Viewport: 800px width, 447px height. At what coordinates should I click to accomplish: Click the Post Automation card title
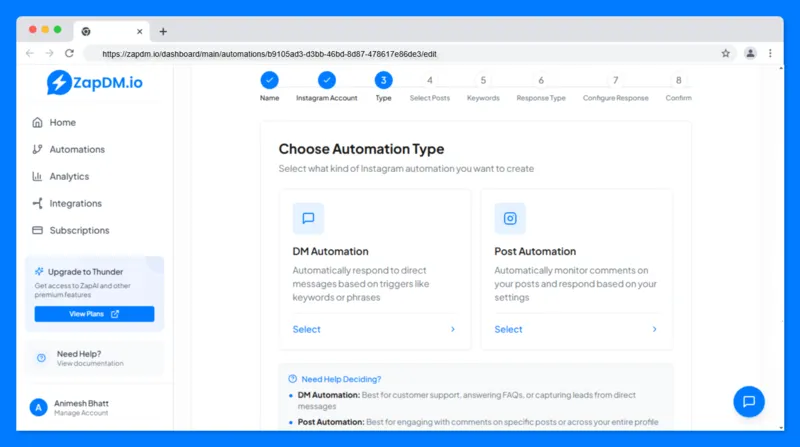[x=535, y=252]
